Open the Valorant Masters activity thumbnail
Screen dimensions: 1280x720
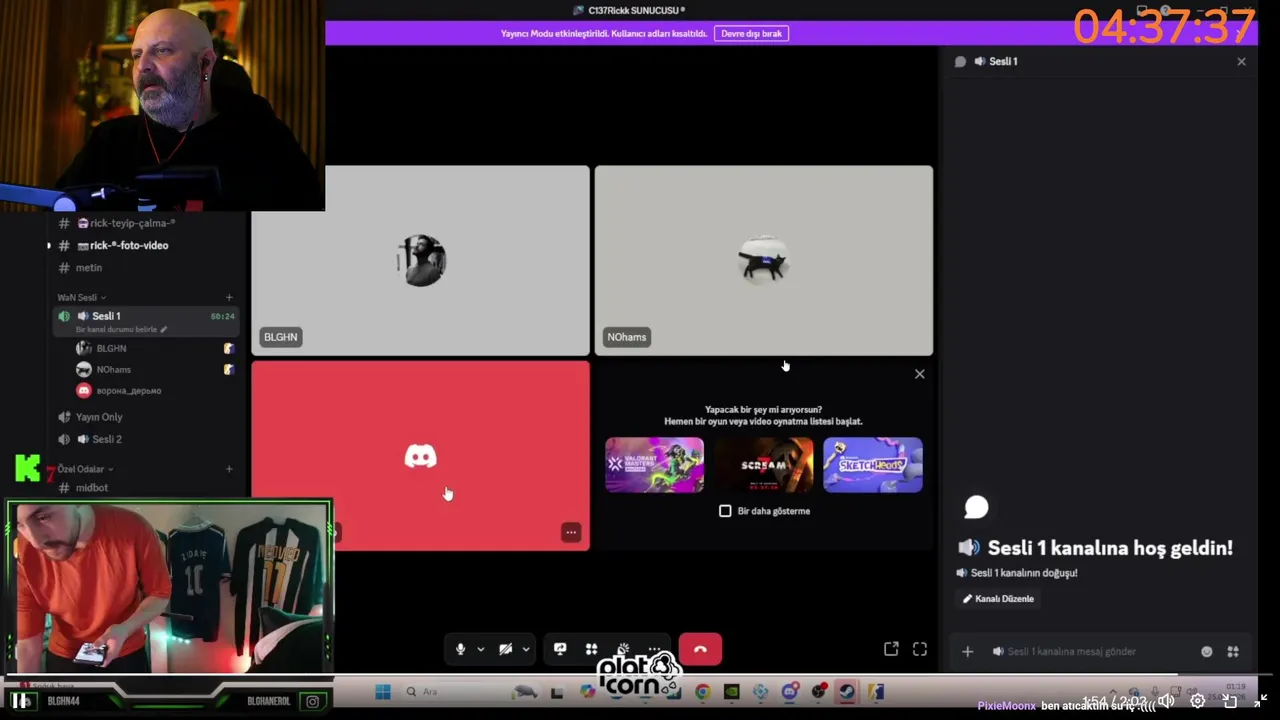point(654,465)
